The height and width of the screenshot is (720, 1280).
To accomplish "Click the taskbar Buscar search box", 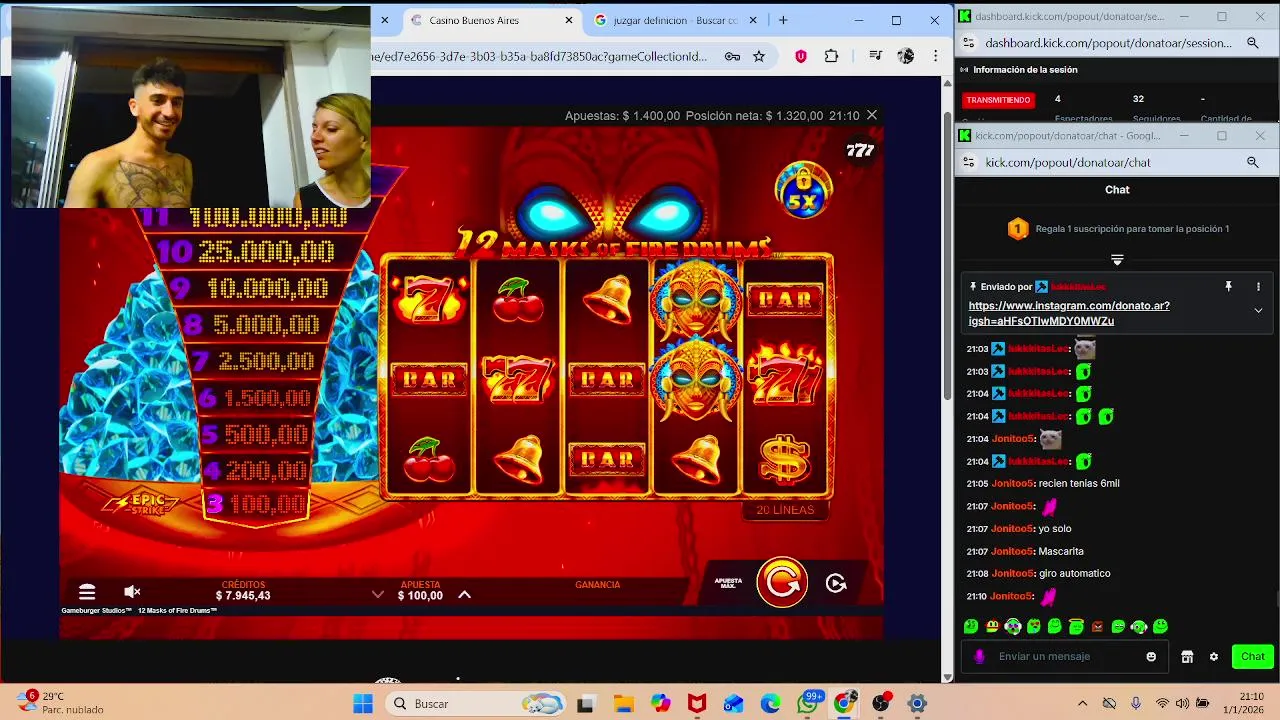I will coord(475,704).
